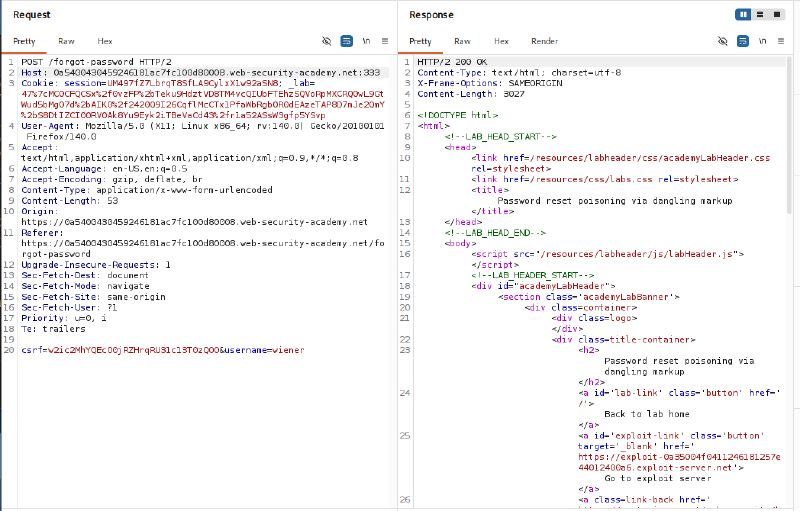Click the Response panel title

click(431, 15)
